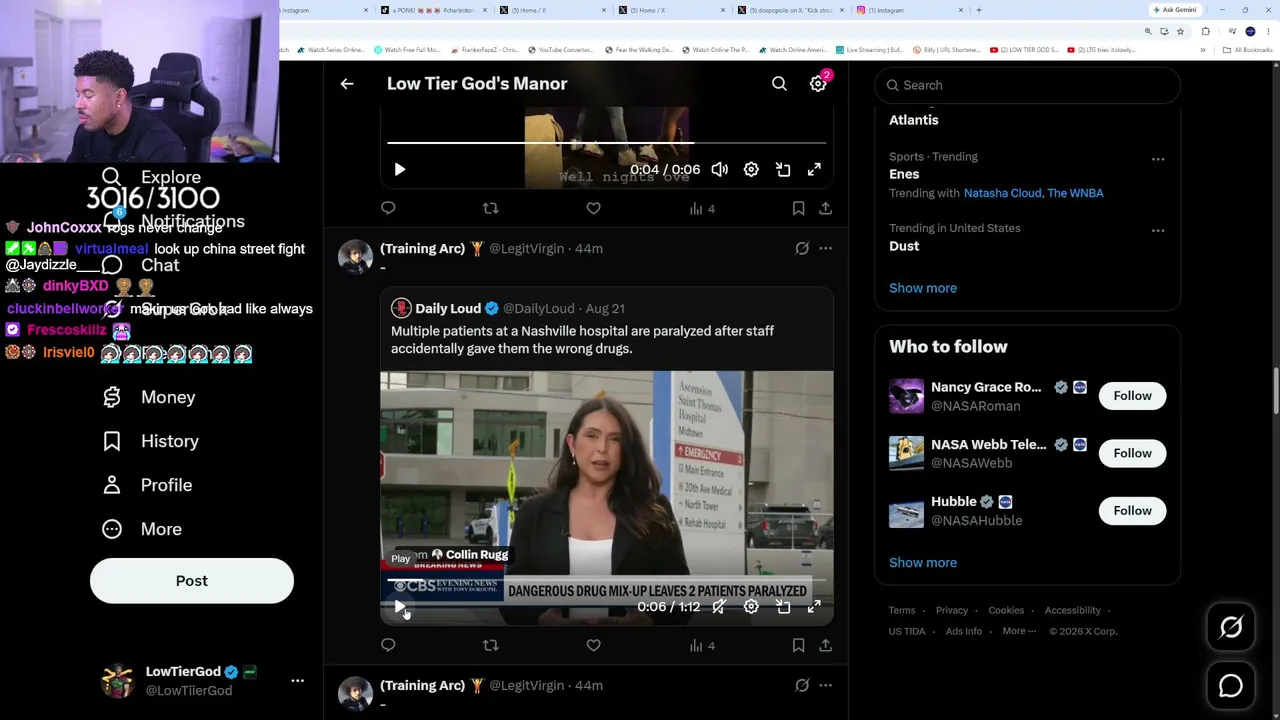This screenshot has height=720, width=1280.
Task: Like the top post with the 0:04 video
Action: [593, 208]
